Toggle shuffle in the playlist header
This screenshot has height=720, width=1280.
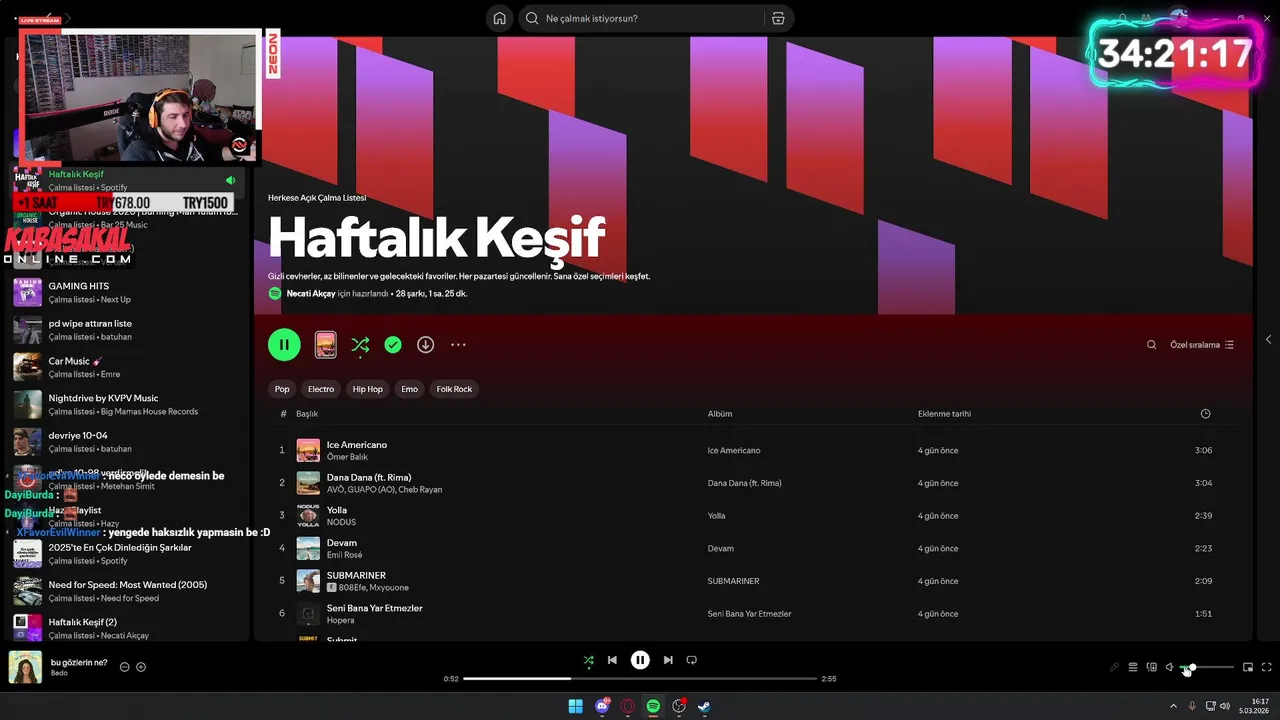(360, 345)
